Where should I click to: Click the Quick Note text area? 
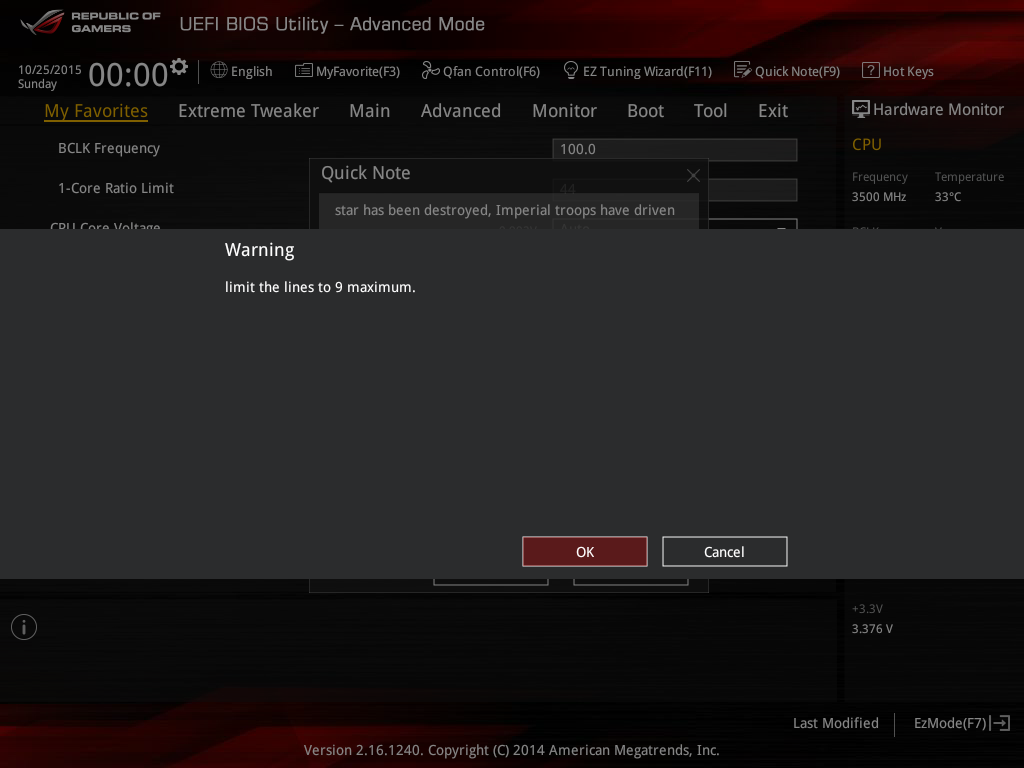pyautogui.click(x=509, y=211)
